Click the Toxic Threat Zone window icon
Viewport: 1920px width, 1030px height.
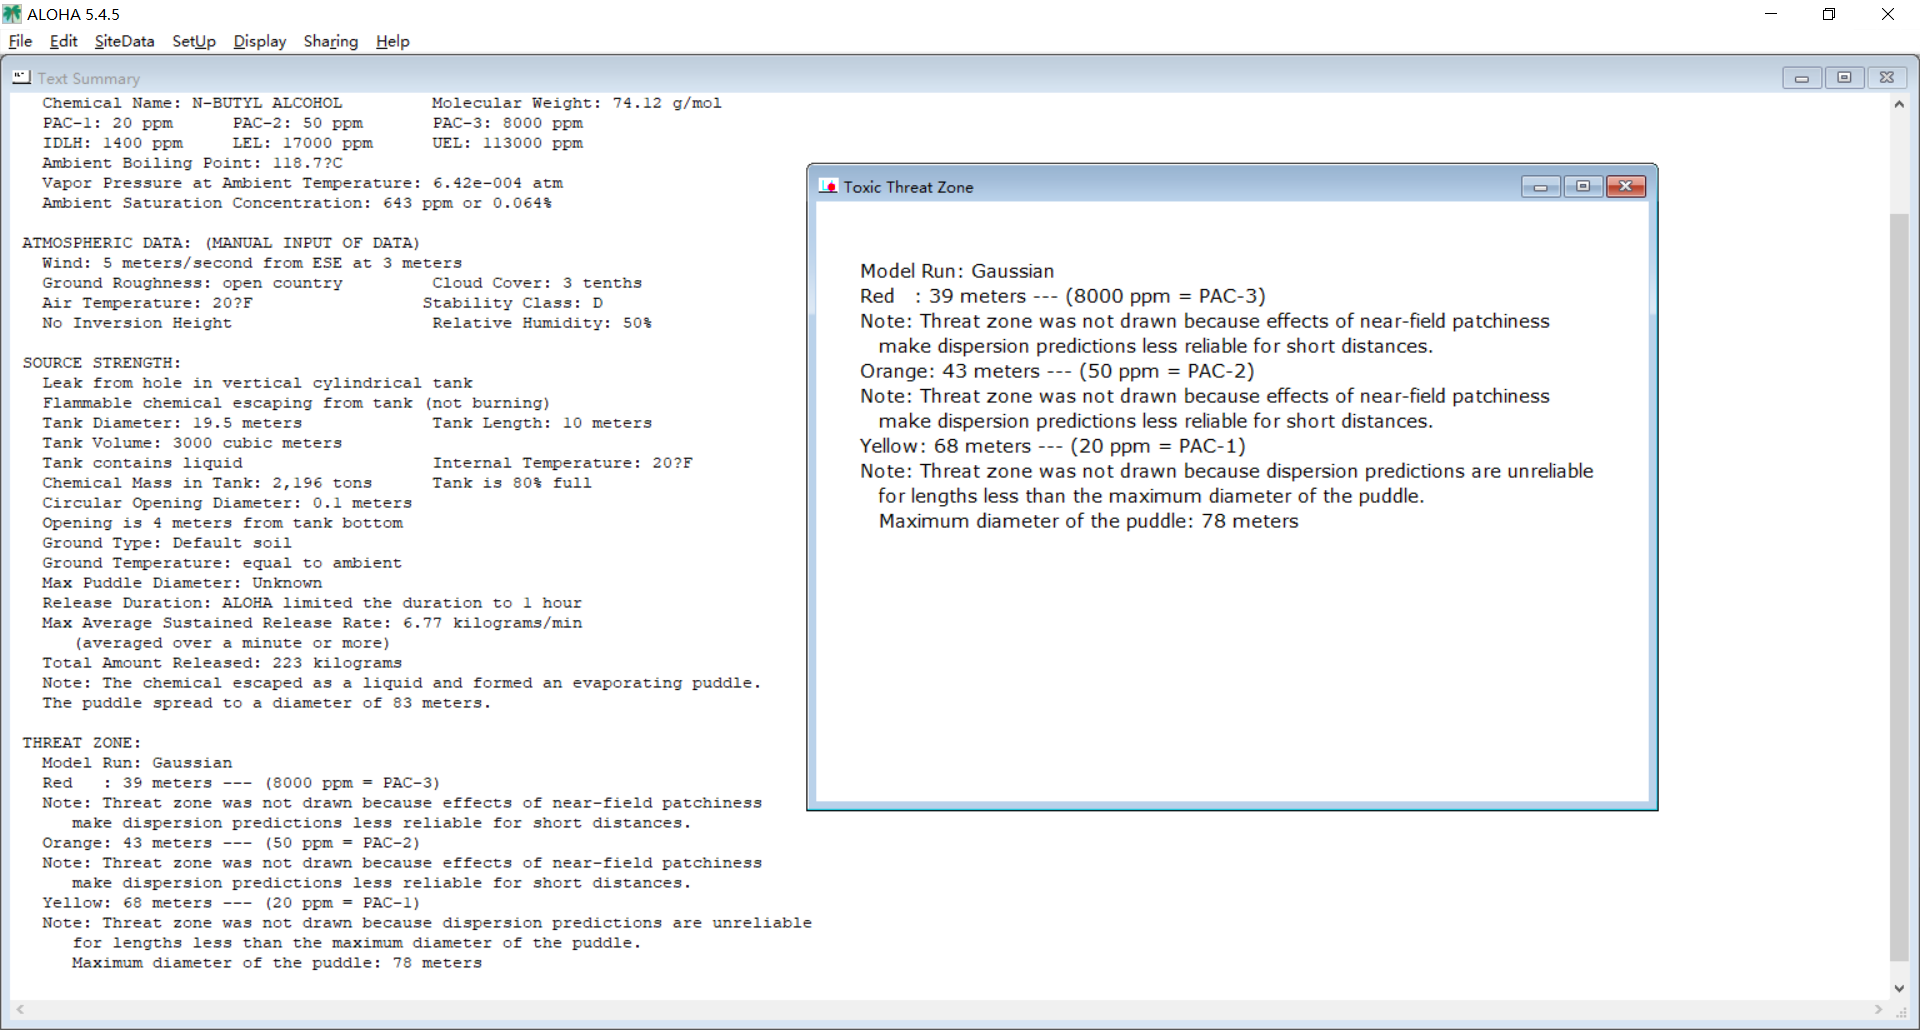coord(828,186)
